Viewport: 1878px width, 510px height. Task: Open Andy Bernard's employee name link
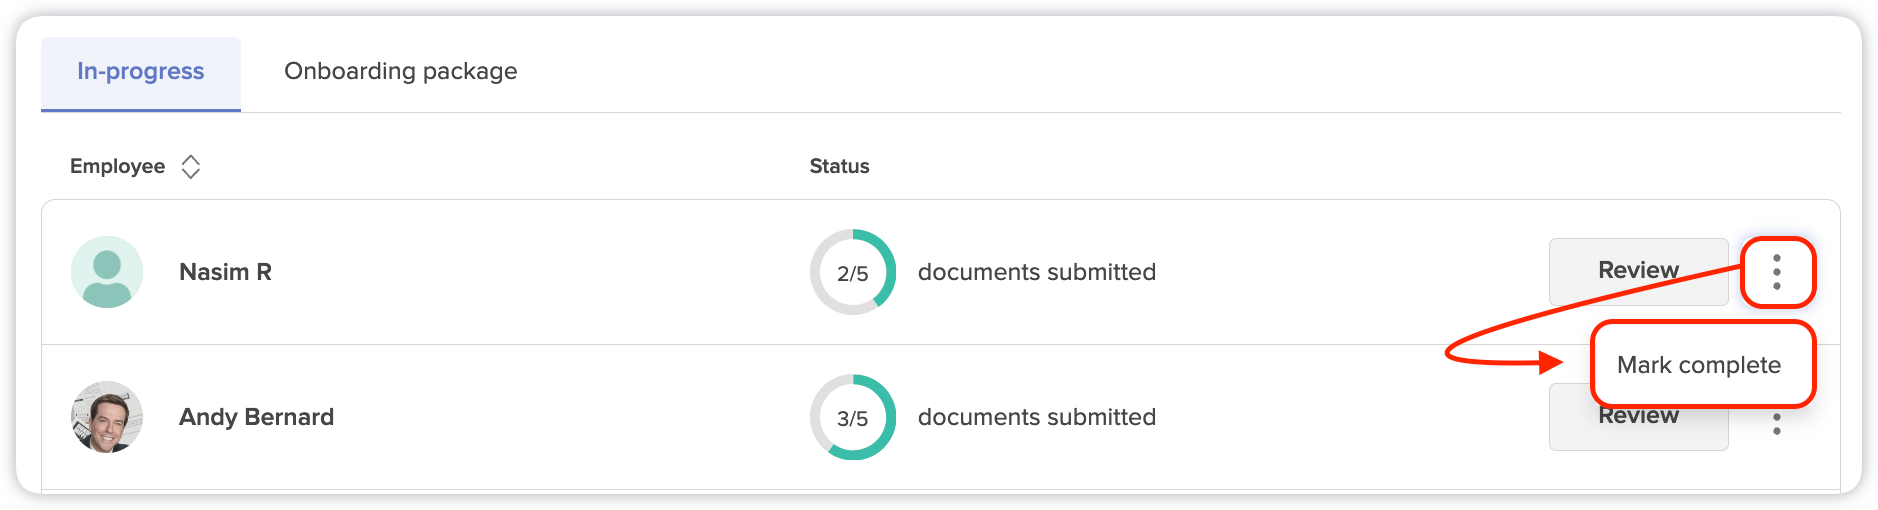(256, 417)
